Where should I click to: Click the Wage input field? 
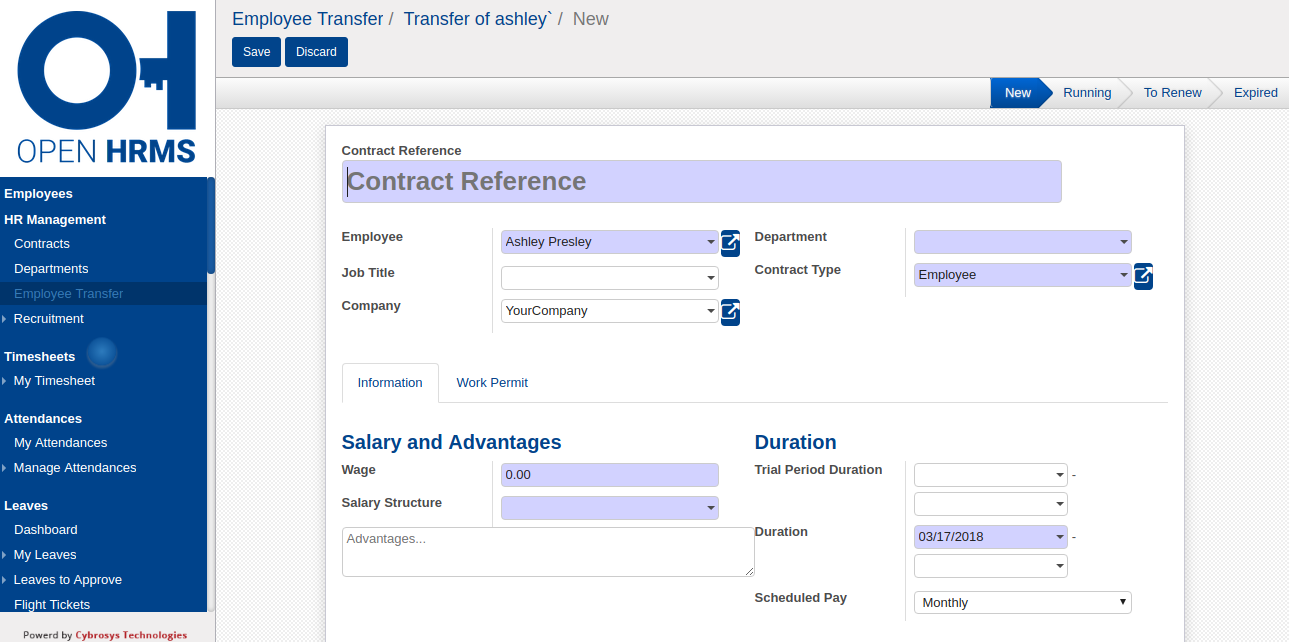point(610,475)
